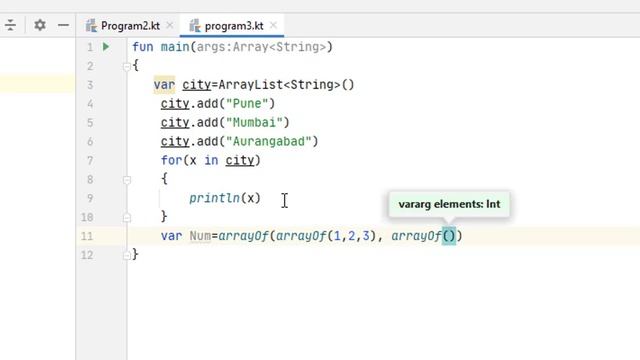
Task: Click "ArrayList<String>()" on line 3
Action: (286, 84)
